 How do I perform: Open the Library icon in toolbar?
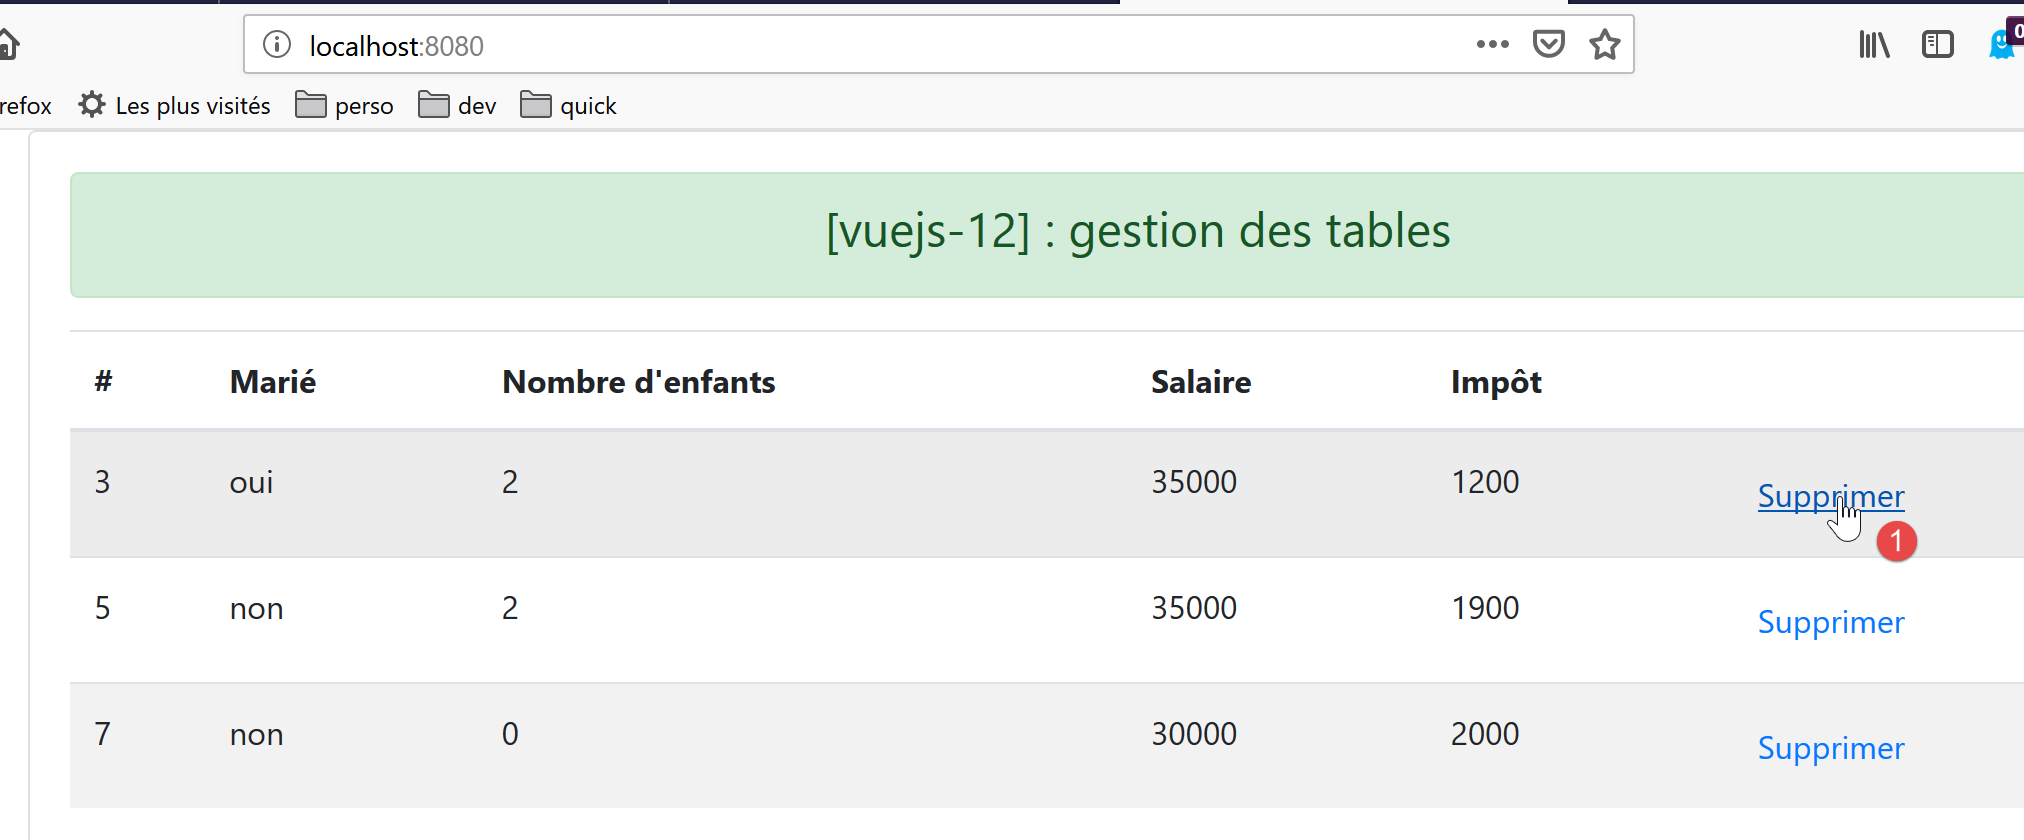point(1873,45)
